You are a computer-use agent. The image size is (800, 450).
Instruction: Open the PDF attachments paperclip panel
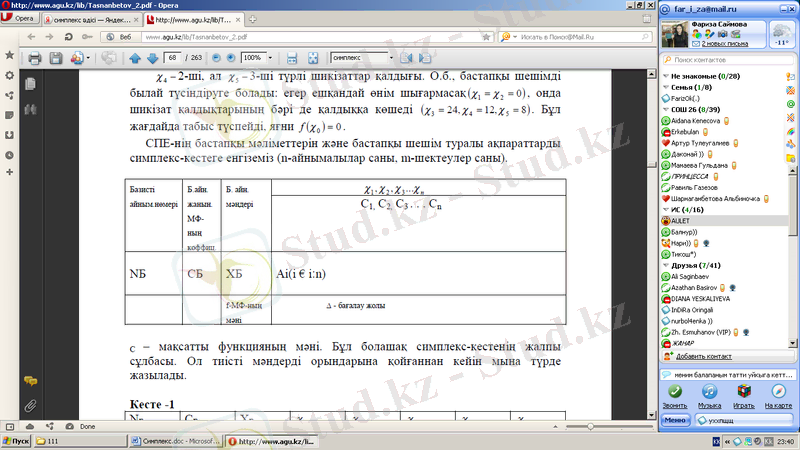[x=30, y=406]
